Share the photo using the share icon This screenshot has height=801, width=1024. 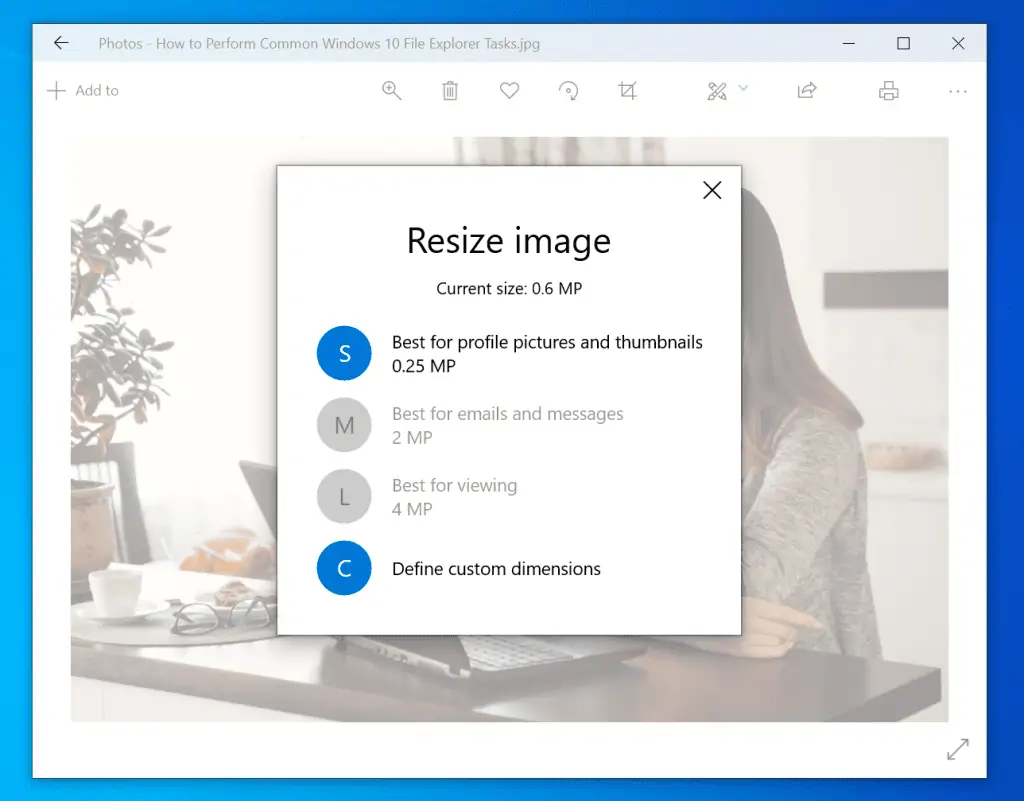click(807, 91)
